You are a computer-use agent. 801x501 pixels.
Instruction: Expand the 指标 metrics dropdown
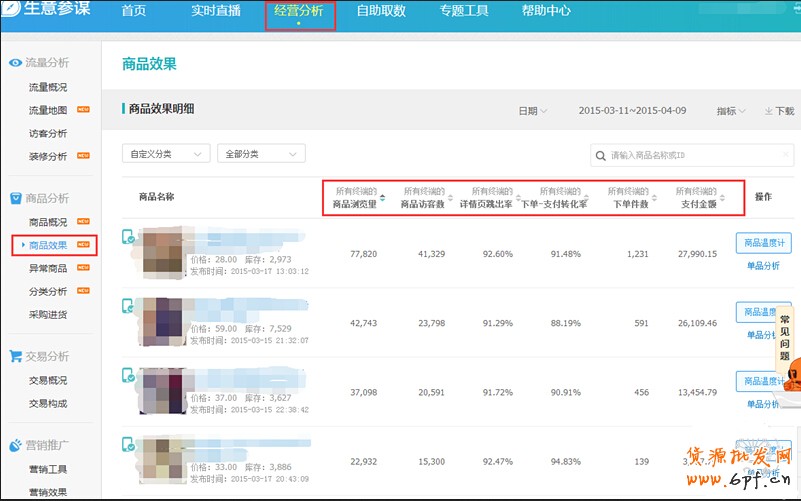730,111
